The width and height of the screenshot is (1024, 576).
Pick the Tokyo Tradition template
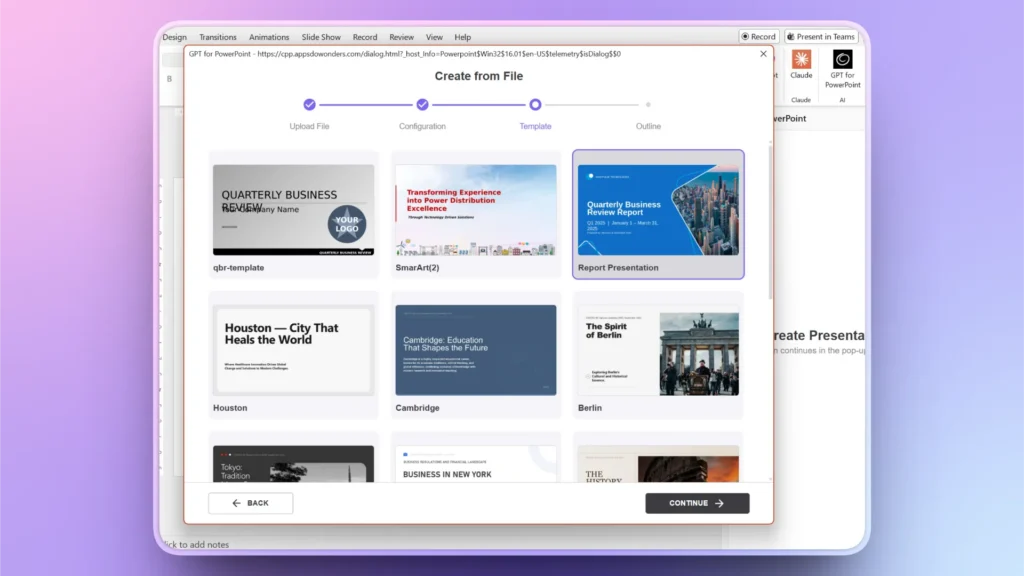tap(293, 464)
